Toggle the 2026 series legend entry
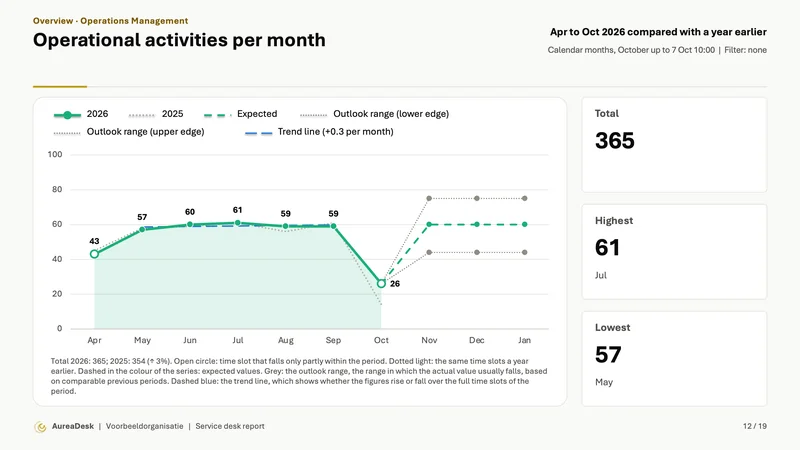This screenshot has height=450, width=800. (x=81, y=114)
